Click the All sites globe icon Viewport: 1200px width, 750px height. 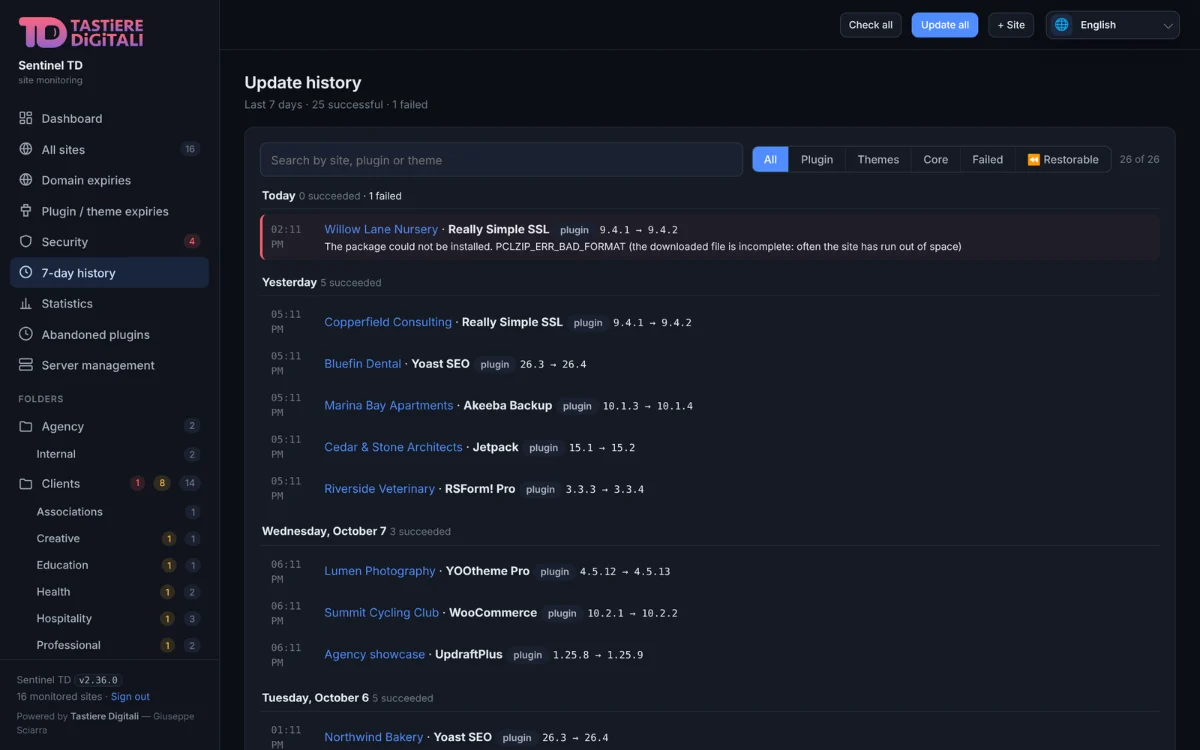coord(26,149)
